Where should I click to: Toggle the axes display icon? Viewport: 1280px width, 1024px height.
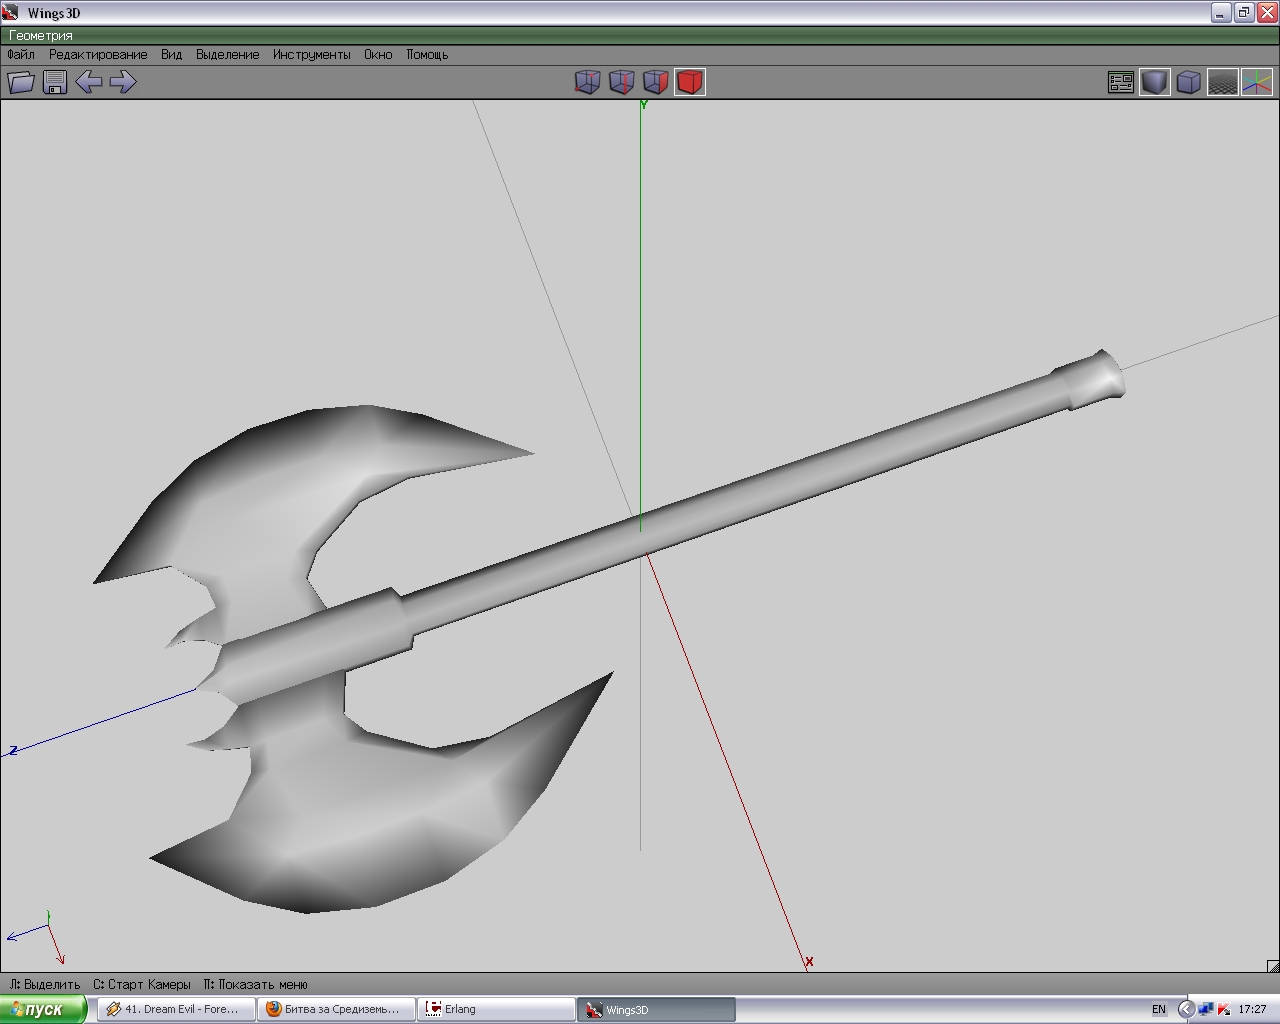(x=1257, y=82)
